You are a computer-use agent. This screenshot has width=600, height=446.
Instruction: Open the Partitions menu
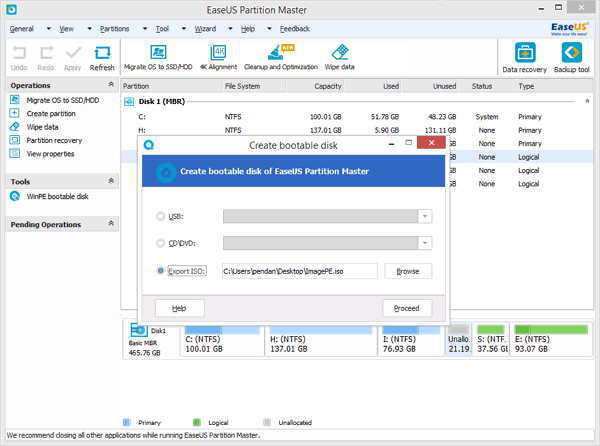[x=114, y=29]
